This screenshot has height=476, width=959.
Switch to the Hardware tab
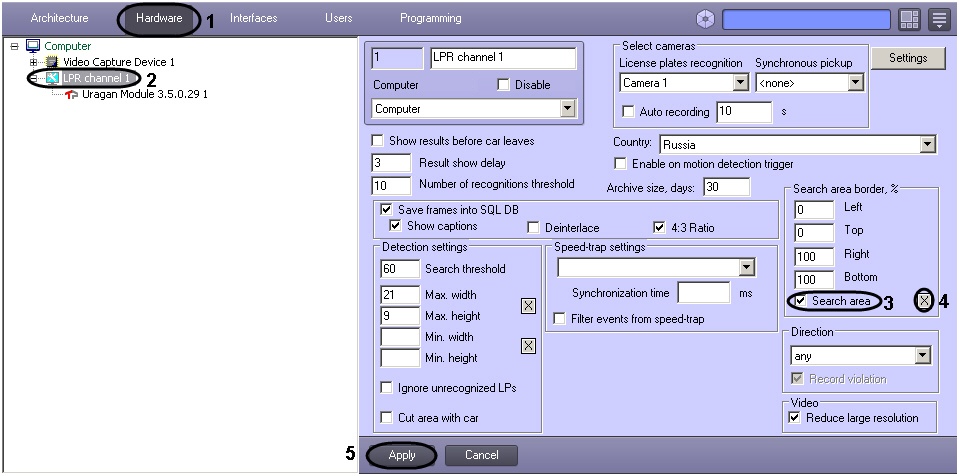click(x=159, y=18)
